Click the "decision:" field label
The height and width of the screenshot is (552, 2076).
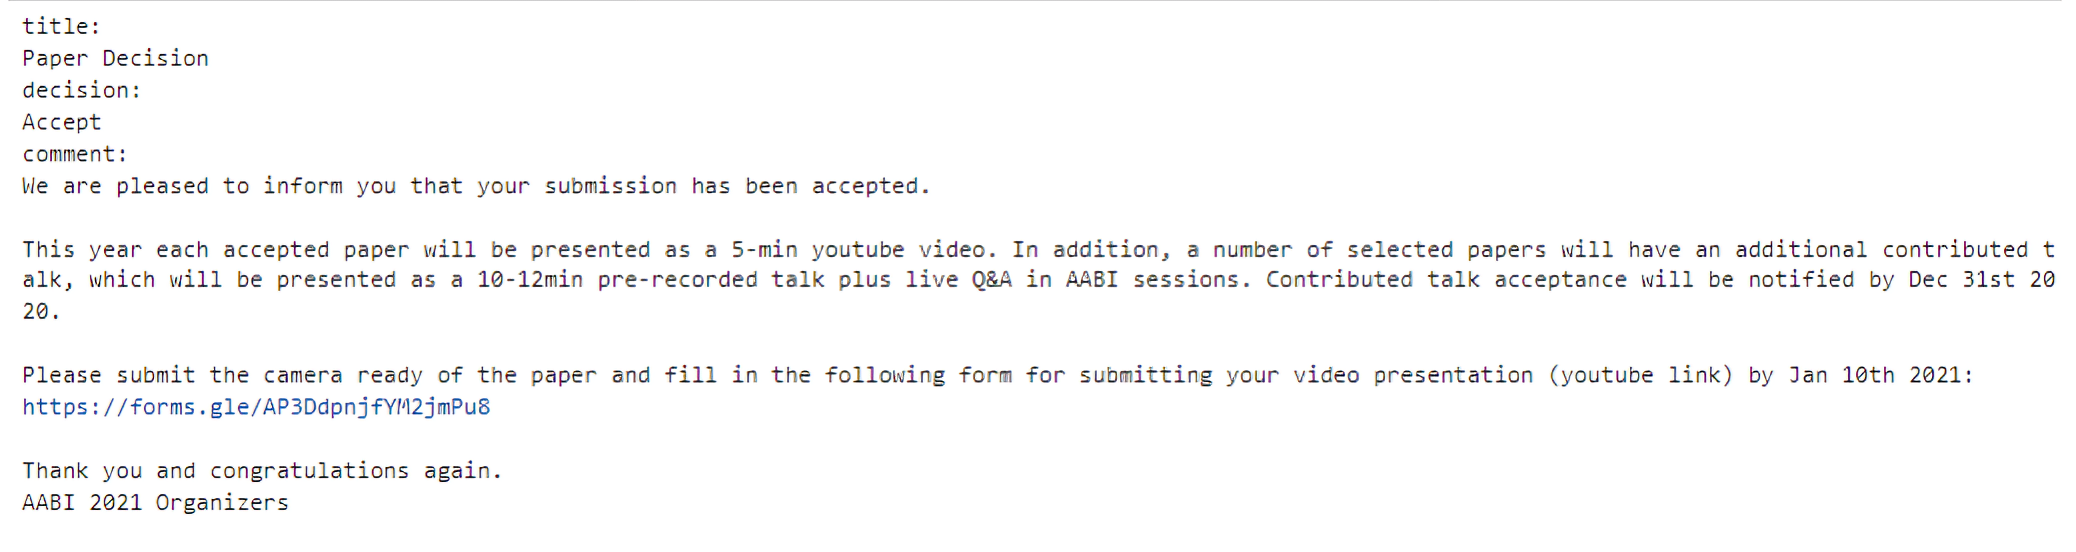[82, 90]
